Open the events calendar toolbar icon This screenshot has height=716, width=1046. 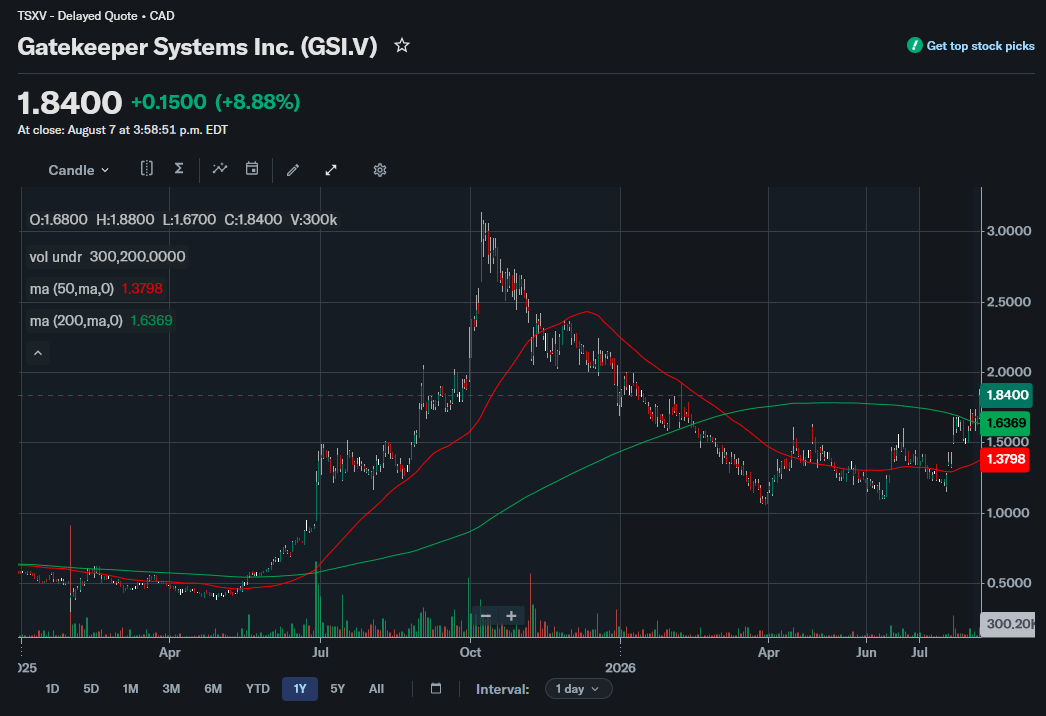pyautogui.click(x=251, y=169)
